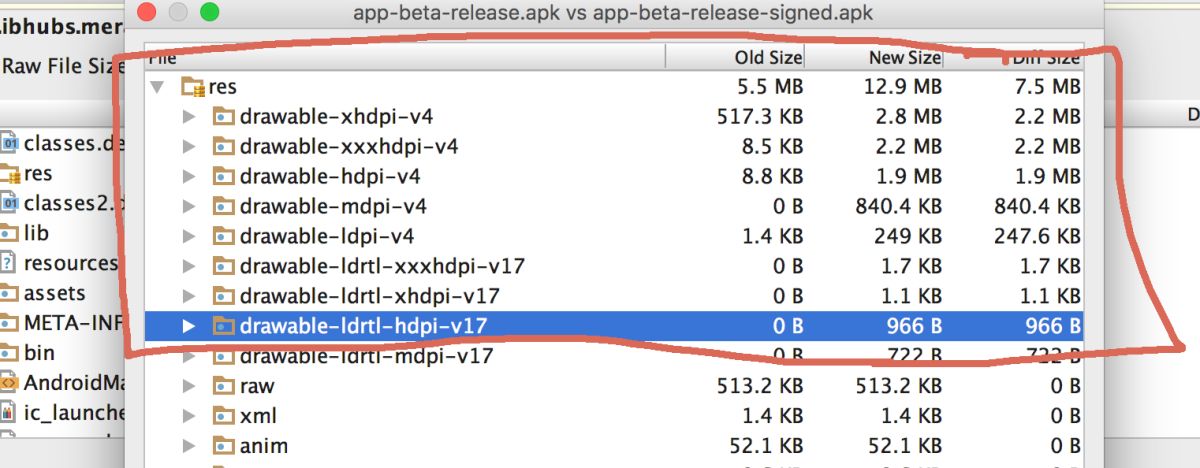Click the res folder icon in diff tree
Screen dimensions: 1200x468
[192, 87]
